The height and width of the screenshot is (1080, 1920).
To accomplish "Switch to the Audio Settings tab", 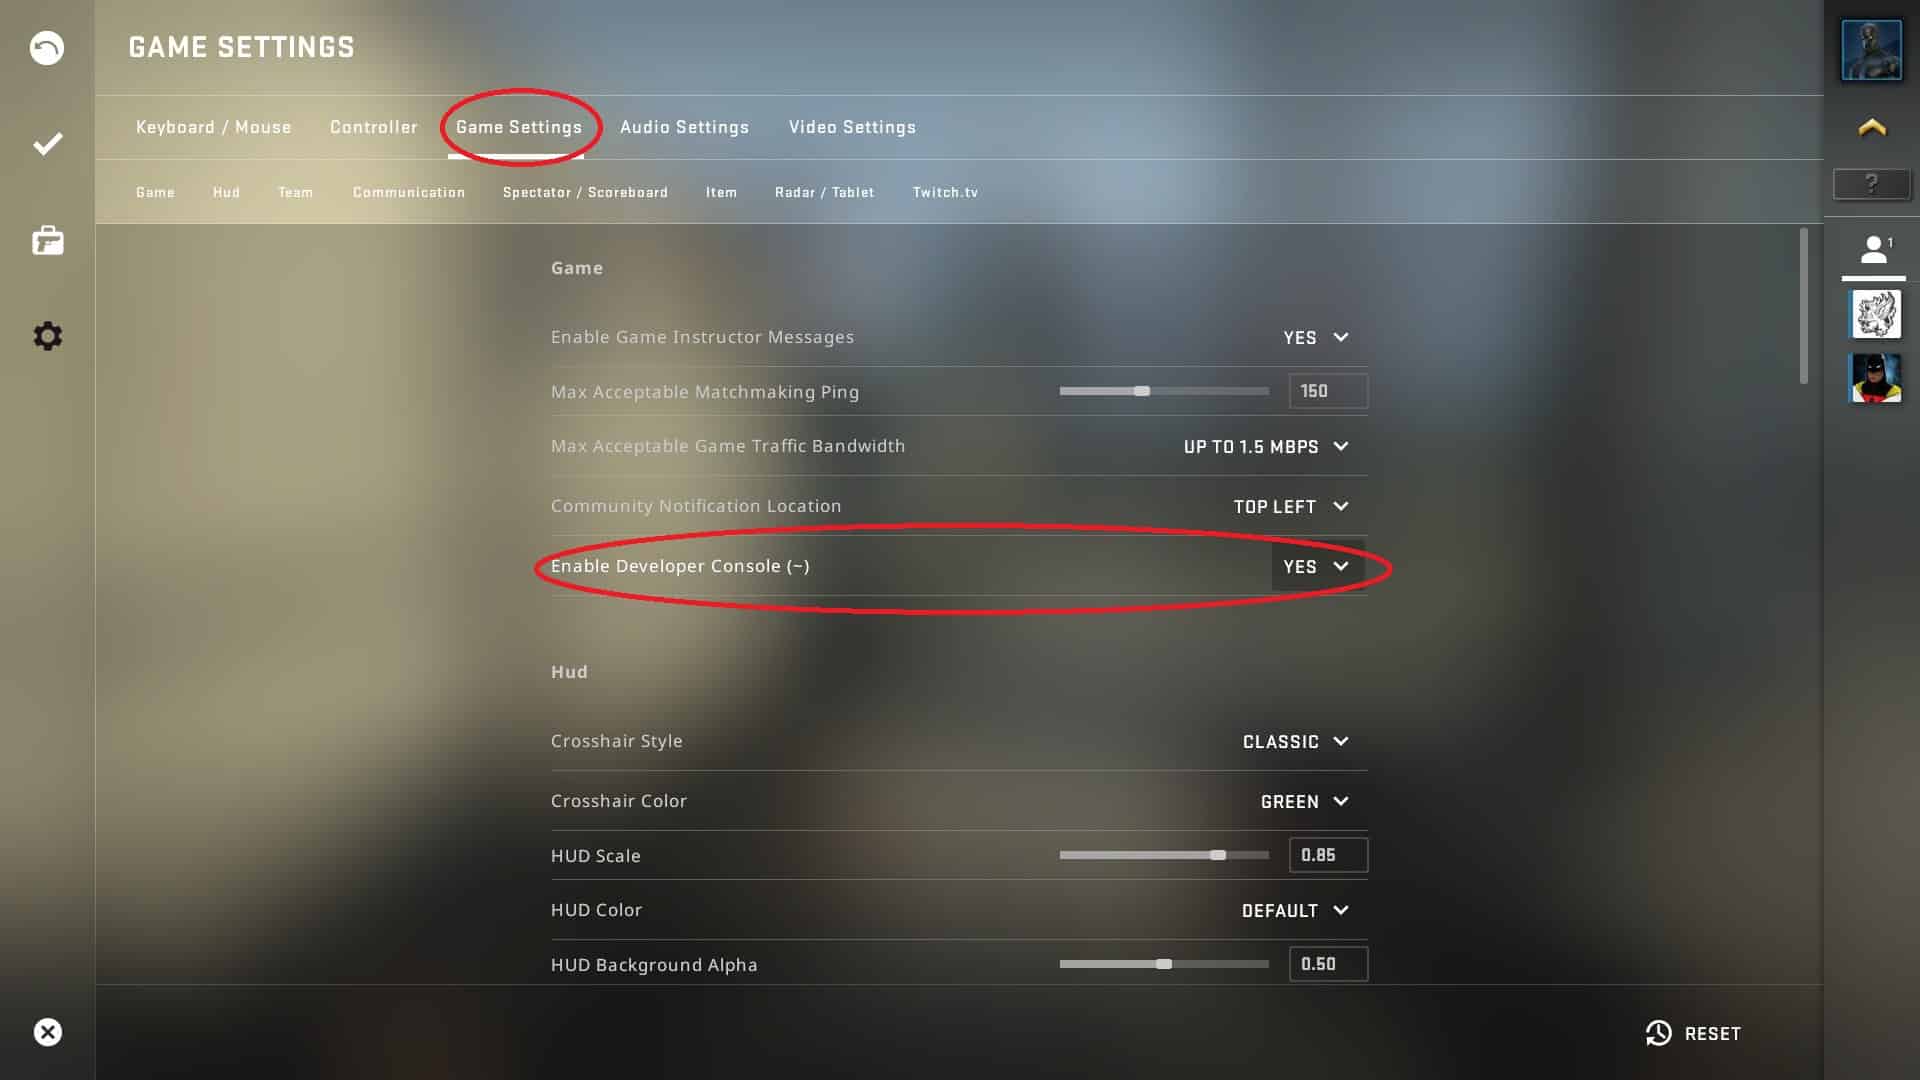I will pyautogui.click(x=684, y=127).
